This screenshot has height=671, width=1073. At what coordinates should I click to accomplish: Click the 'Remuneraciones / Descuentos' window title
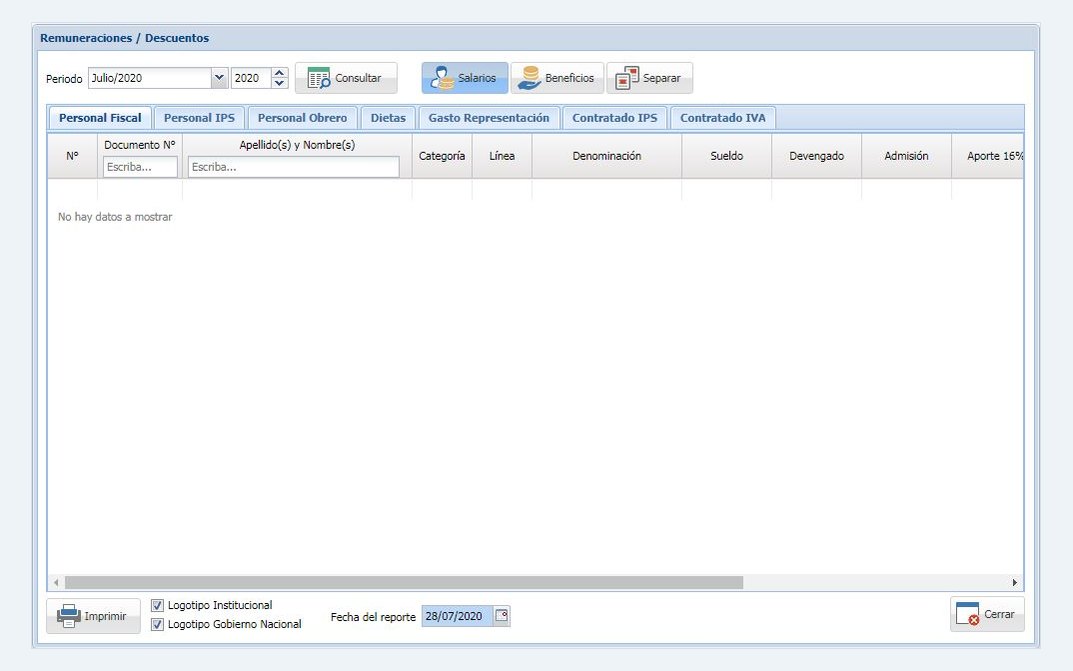coord(125,38)
